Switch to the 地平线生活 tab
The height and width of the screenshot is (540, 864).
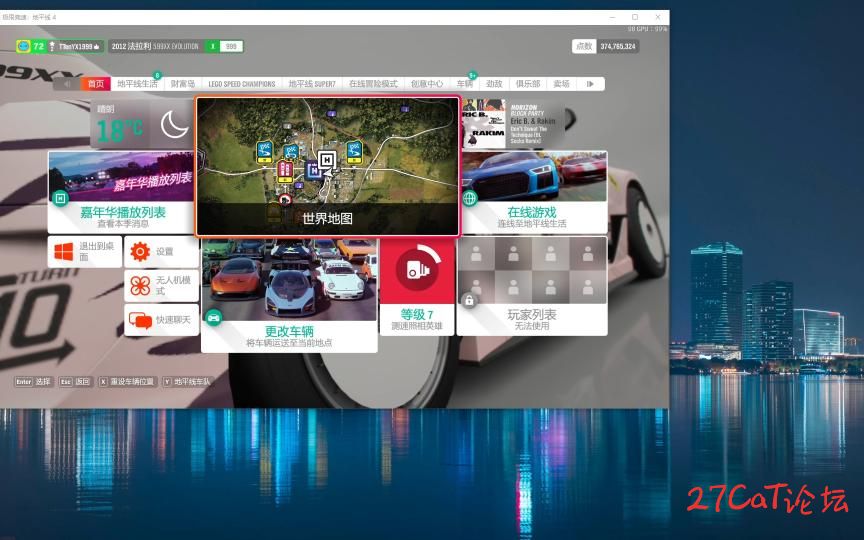point(137,84)
